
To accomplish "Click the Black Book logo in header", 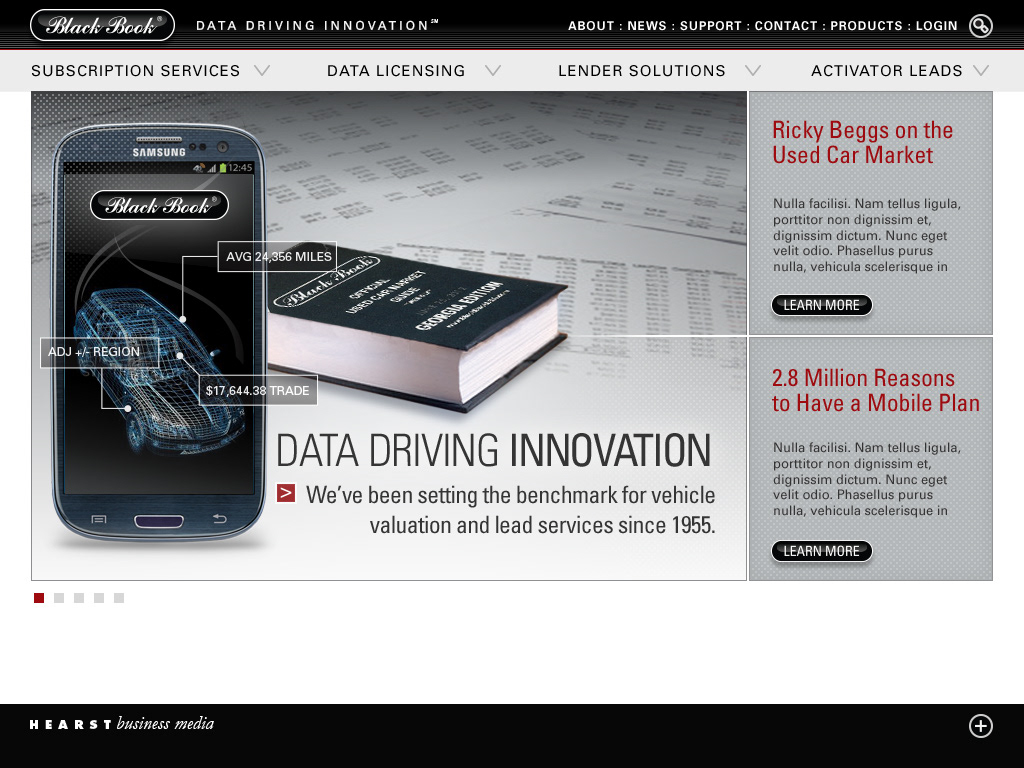I will (x=103, y=25).
